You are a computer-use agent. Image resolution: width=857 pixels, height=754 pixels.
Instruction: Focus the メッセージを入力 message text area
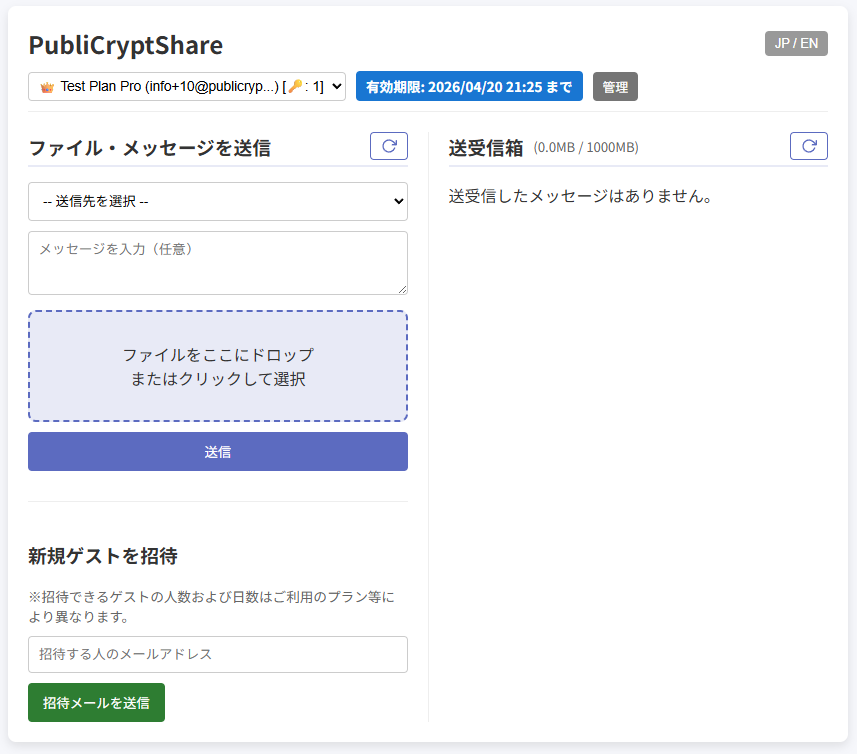click(x=218, y=262)
